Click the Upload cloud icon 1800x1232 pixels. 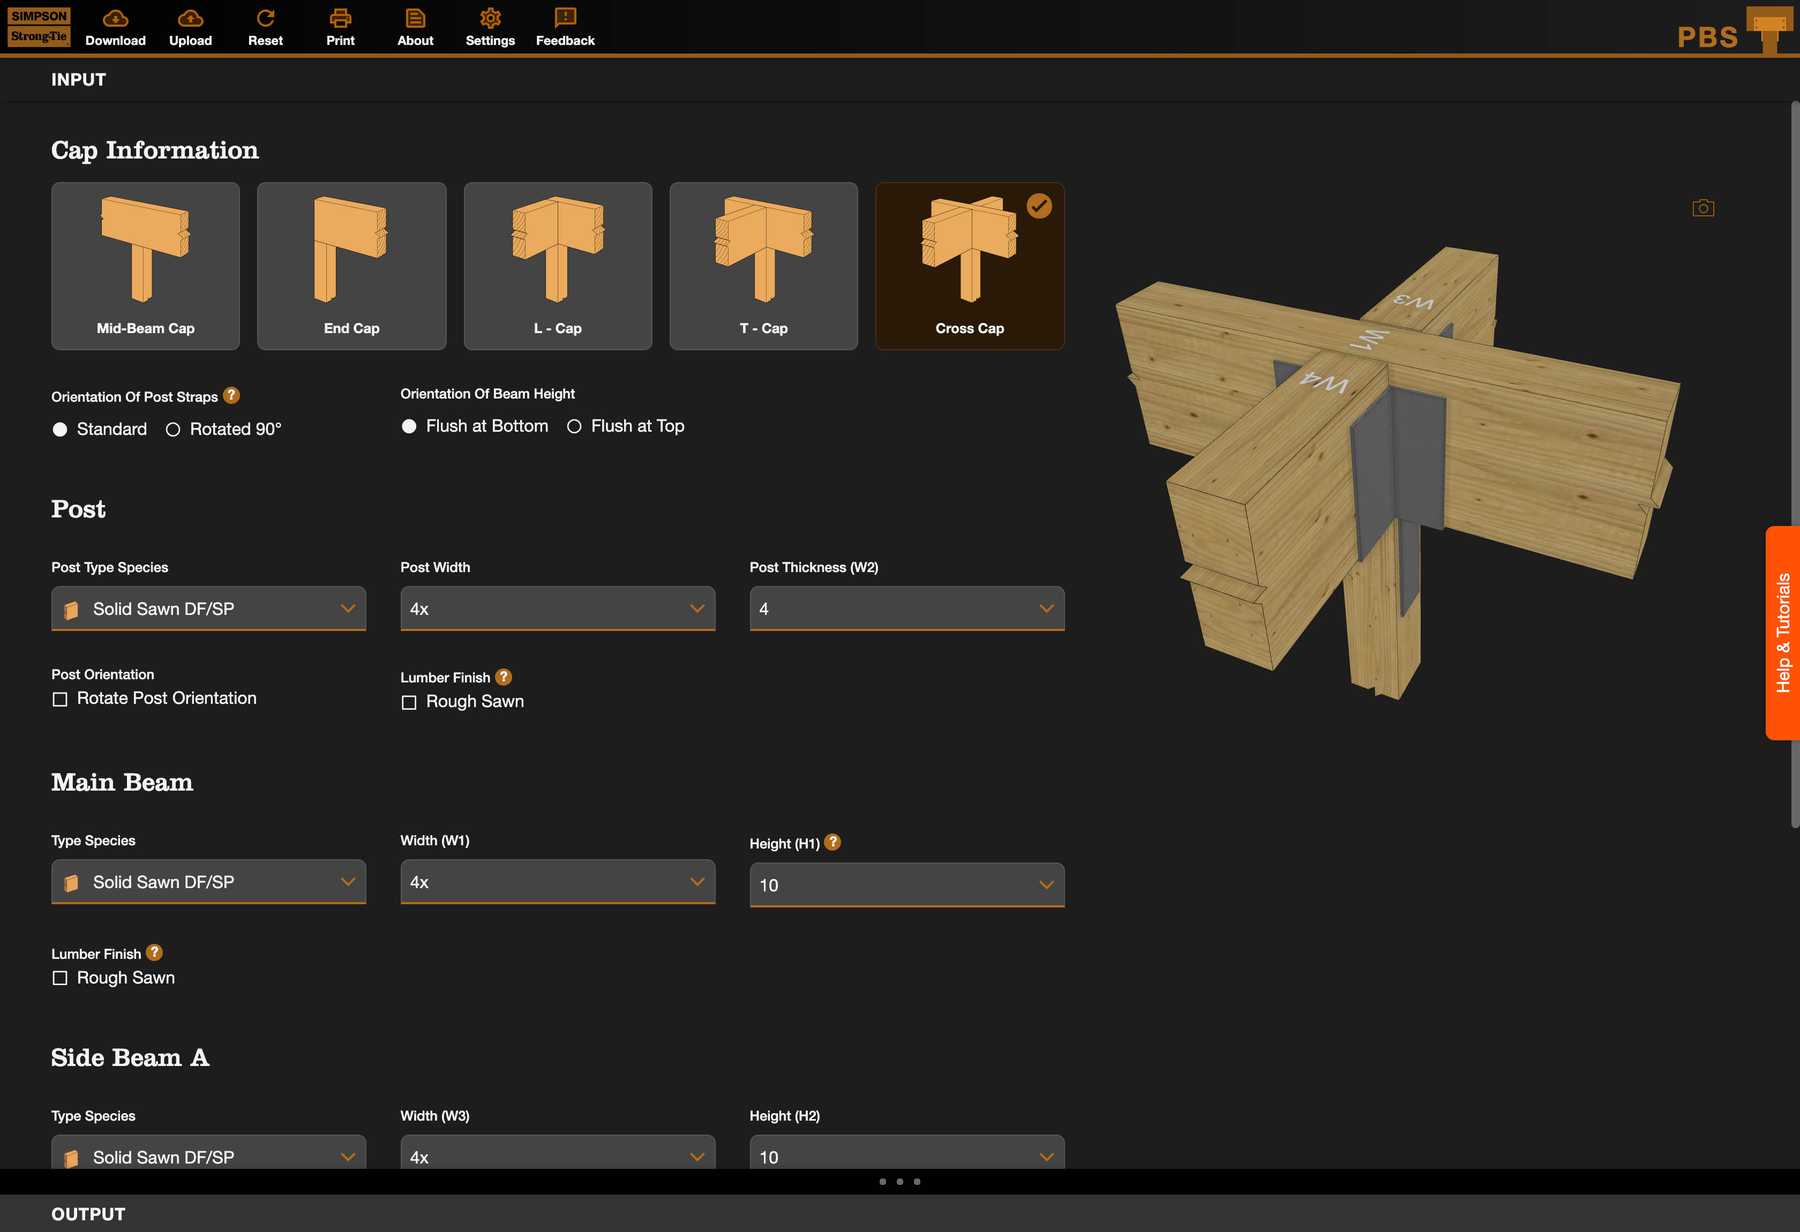click(x=190, y=19)
